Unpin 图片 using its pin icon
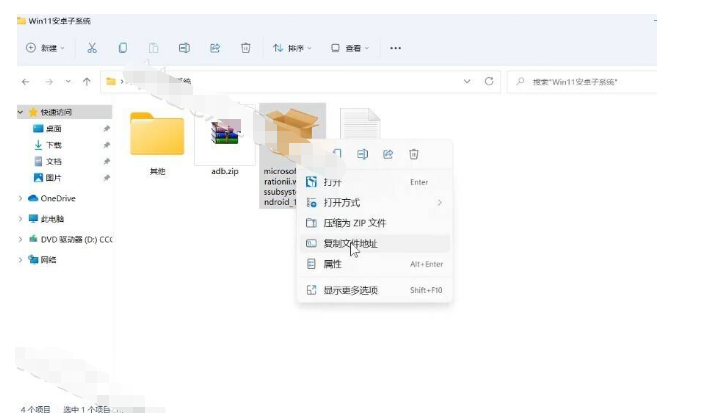Viewport: 720px width, 419px height. click(107, 178)
